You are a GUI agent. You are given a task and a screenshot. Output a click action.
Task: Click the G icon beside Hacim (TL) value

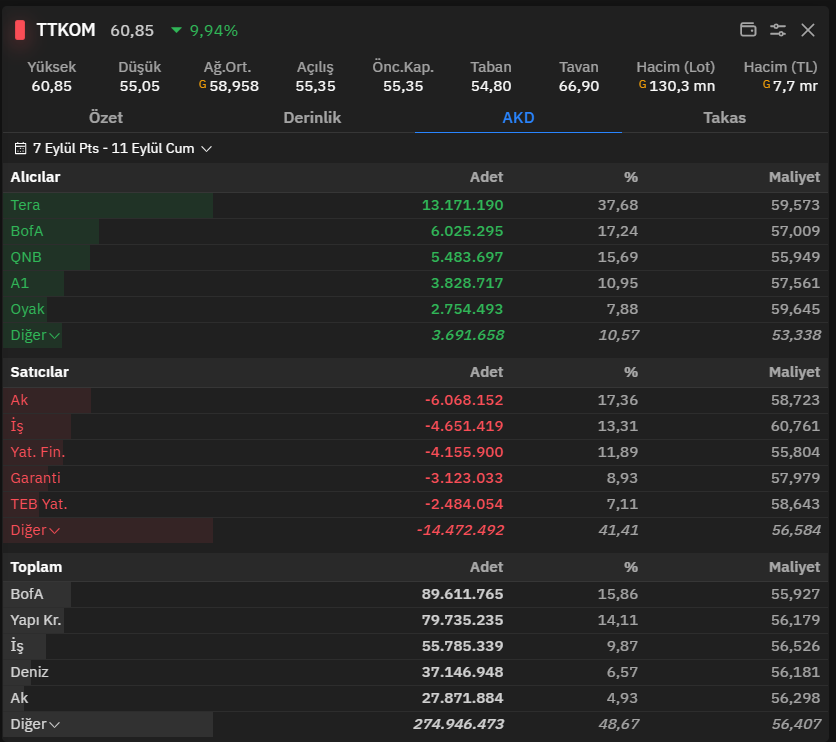pos(766,84)
